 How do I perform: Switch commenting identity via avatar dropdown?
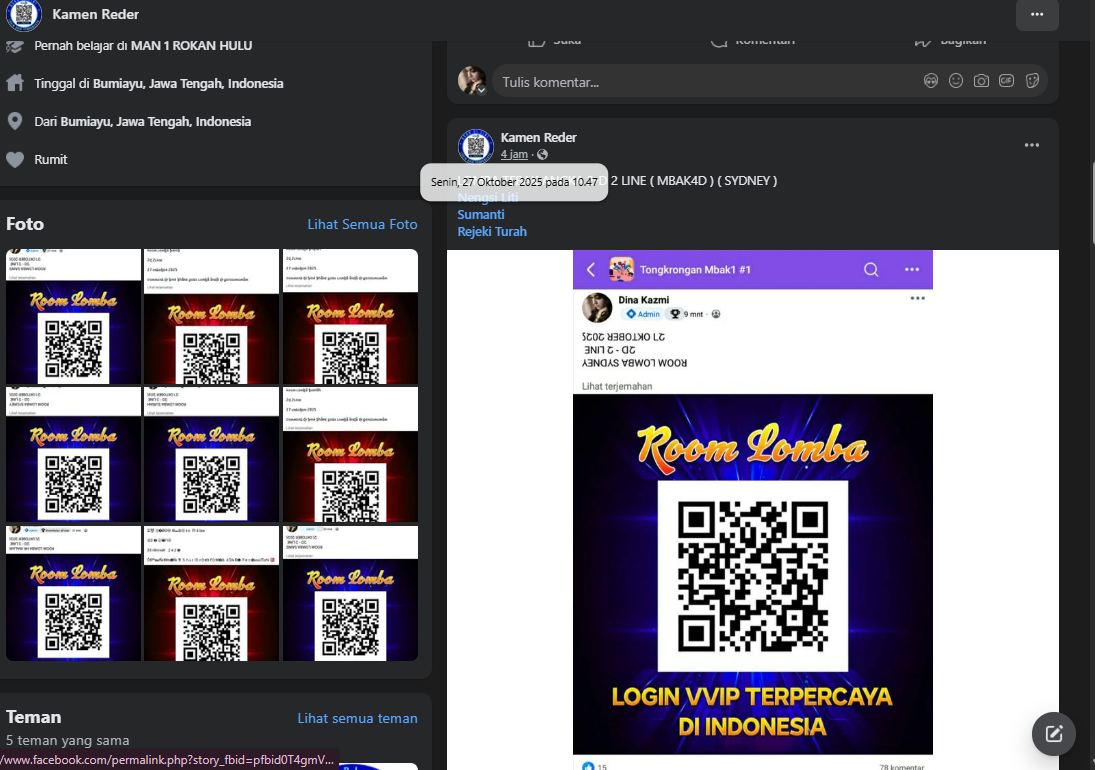[x=481, y=90]
